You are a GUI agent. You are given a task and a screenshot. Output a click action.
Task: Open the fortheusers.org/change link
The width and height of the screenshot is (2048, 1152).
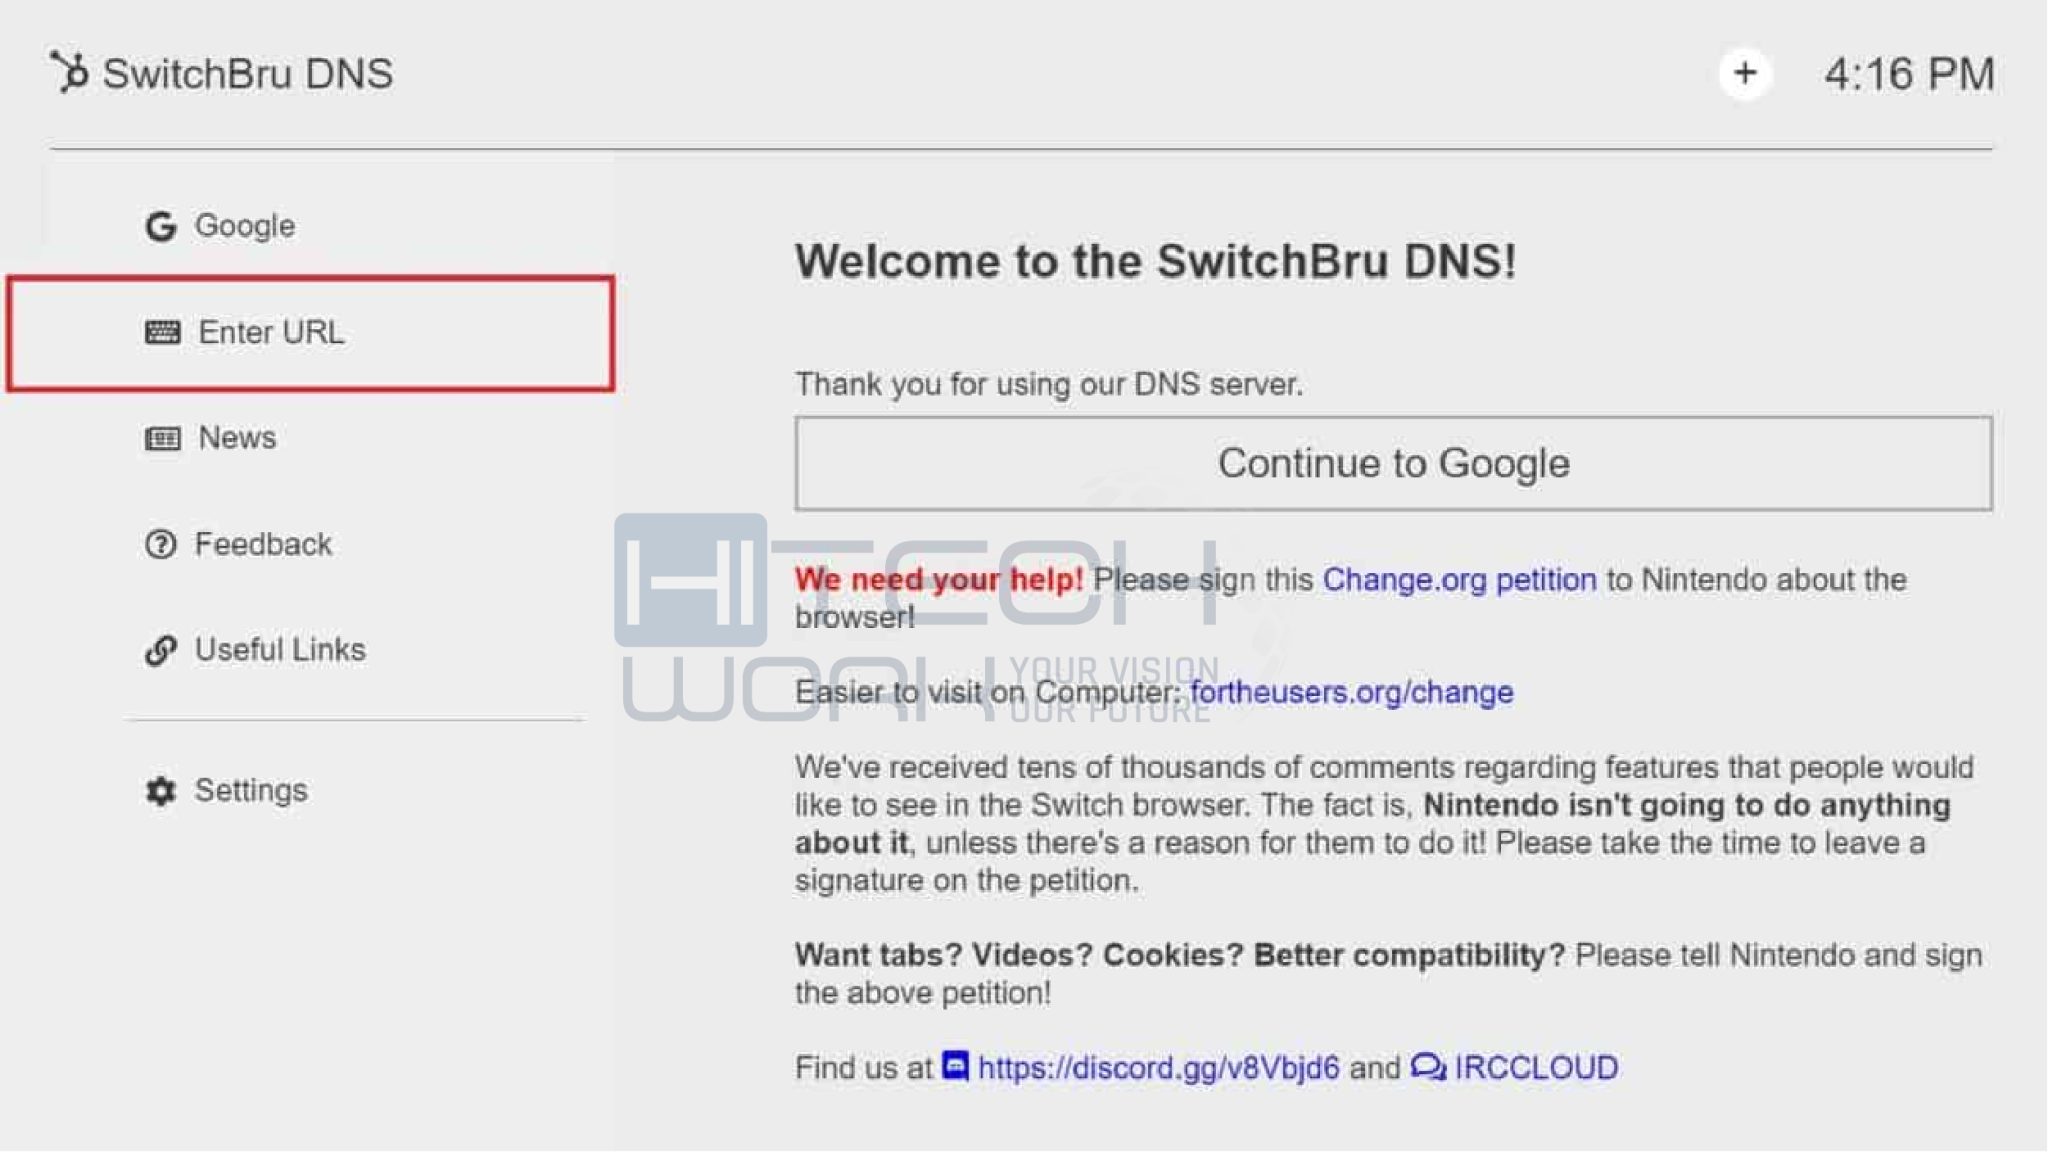(1351, 692)
